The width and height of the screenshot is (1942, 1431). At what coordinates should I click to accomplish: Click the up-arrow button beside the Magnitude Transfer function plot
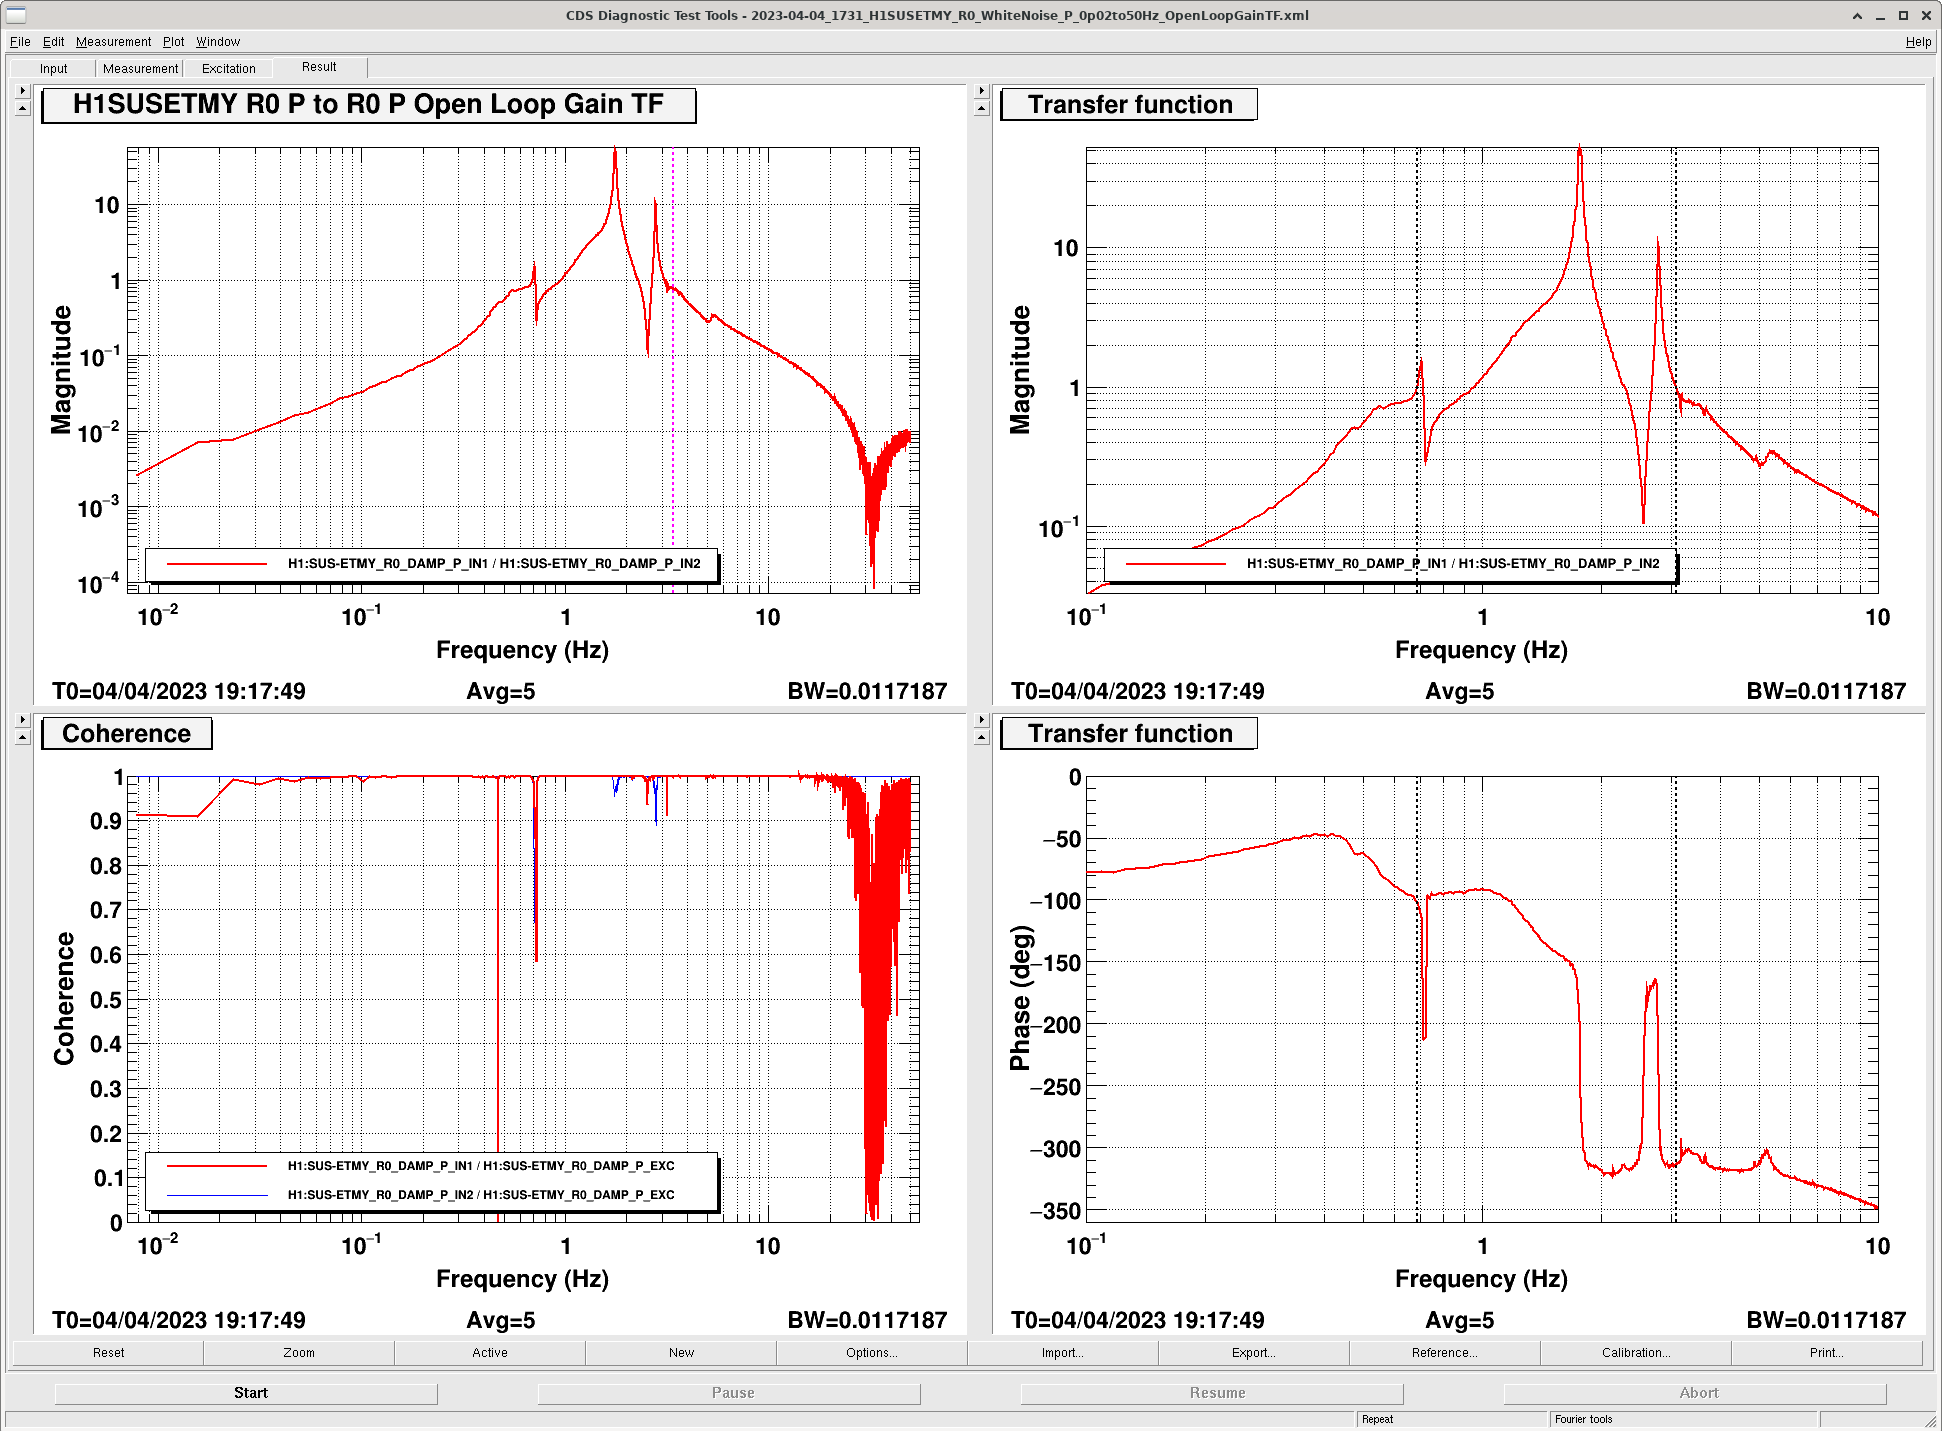[981, 108]
